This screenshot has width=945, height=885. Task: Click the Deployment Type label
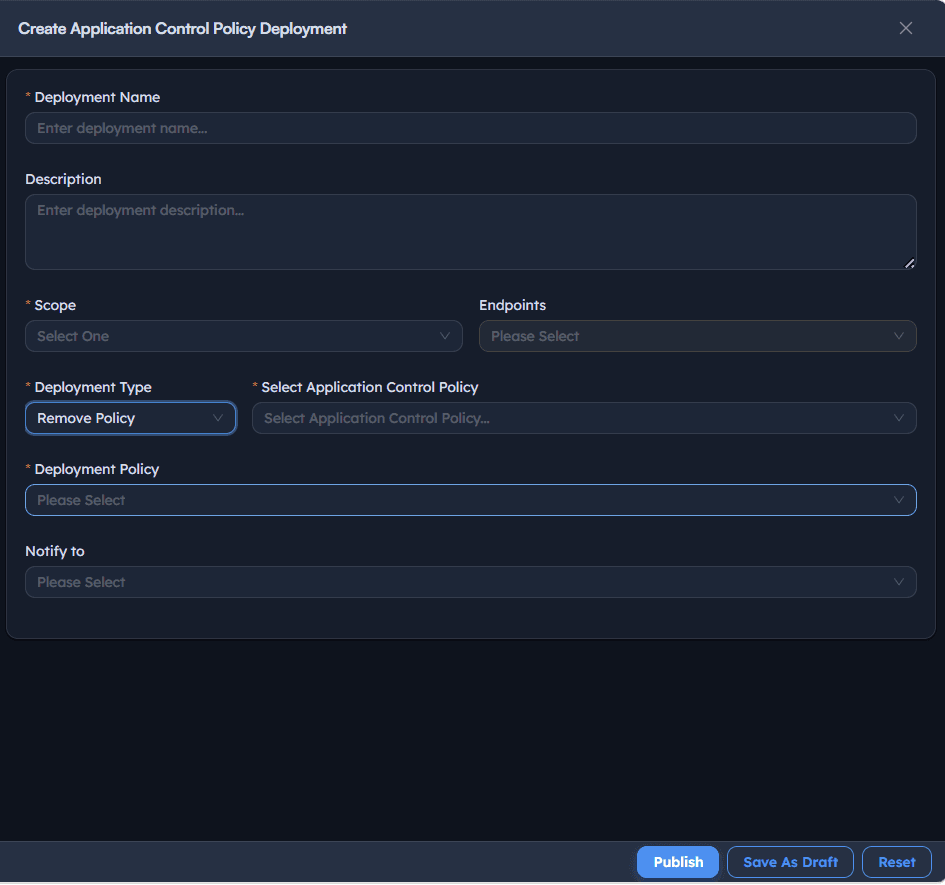[x=93, y=387]
